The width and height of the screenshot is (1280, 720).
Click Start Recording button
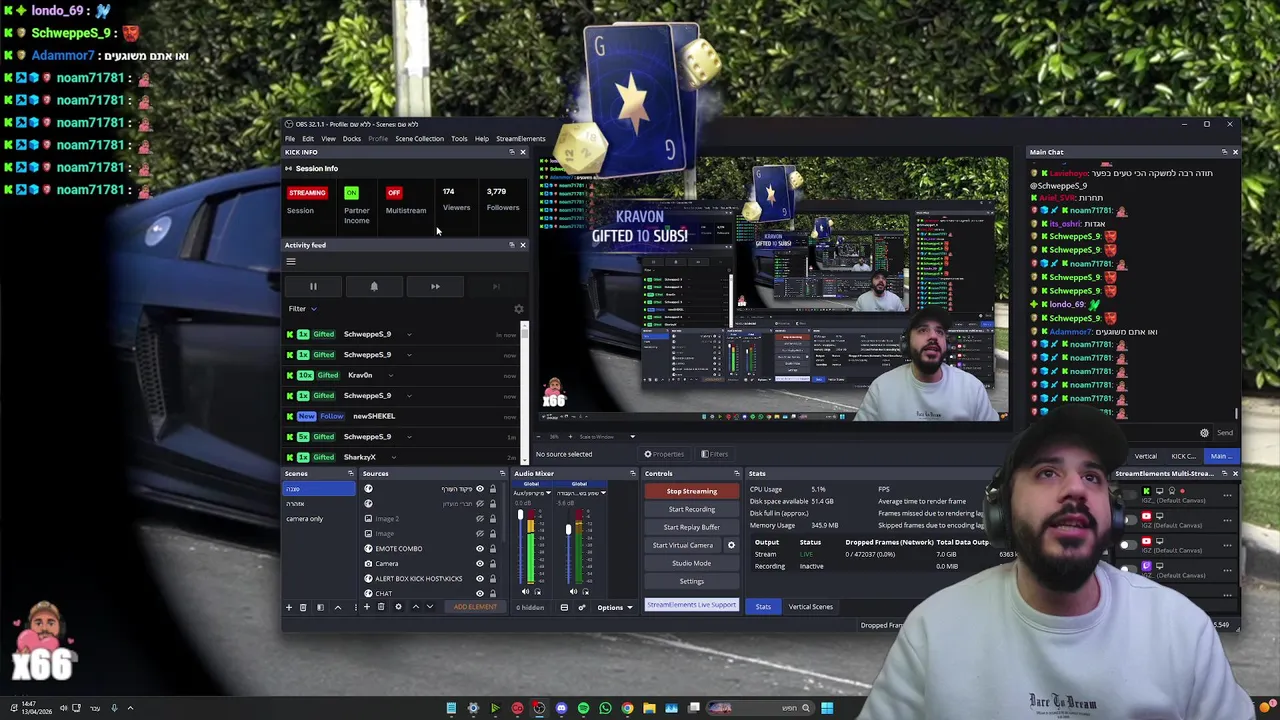tap(692, 509)
